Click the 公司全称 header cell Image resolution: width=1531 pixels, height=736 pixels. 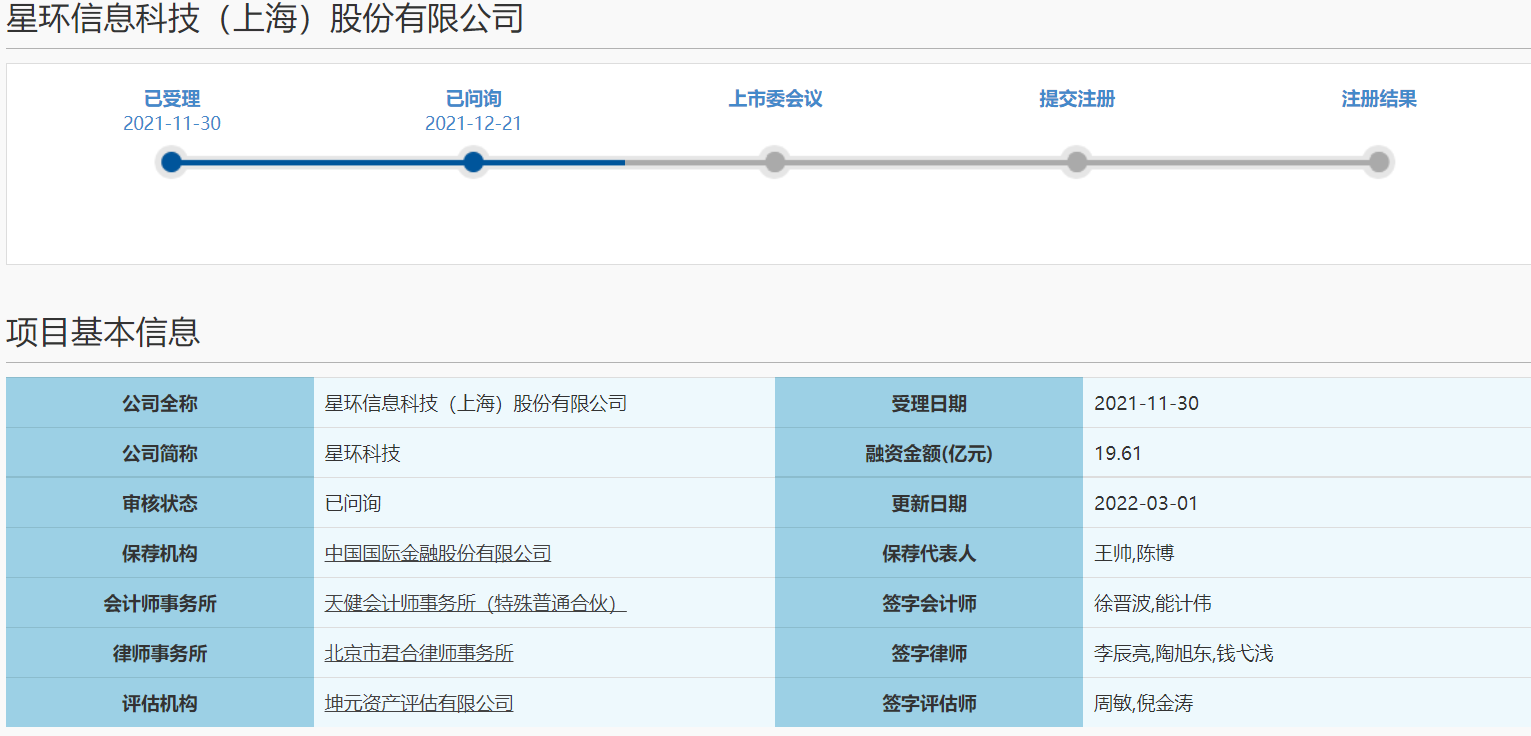160,403
